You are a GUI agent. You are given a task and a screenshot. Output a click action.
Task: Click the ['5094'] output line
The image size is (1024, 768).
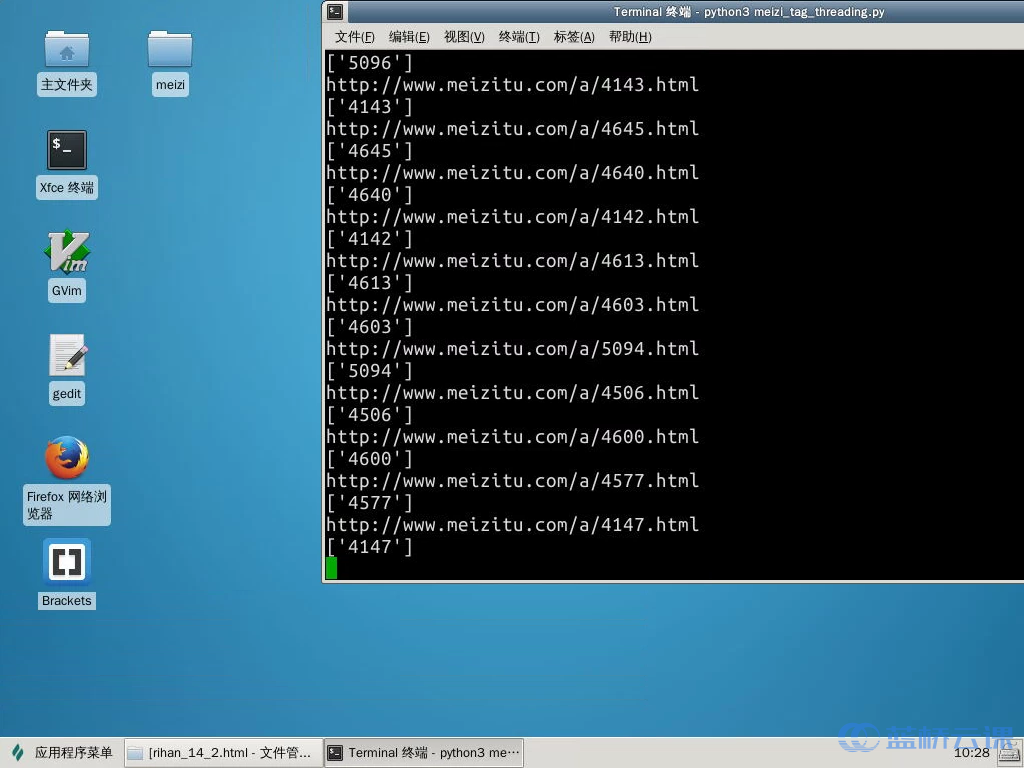point(370,371)
